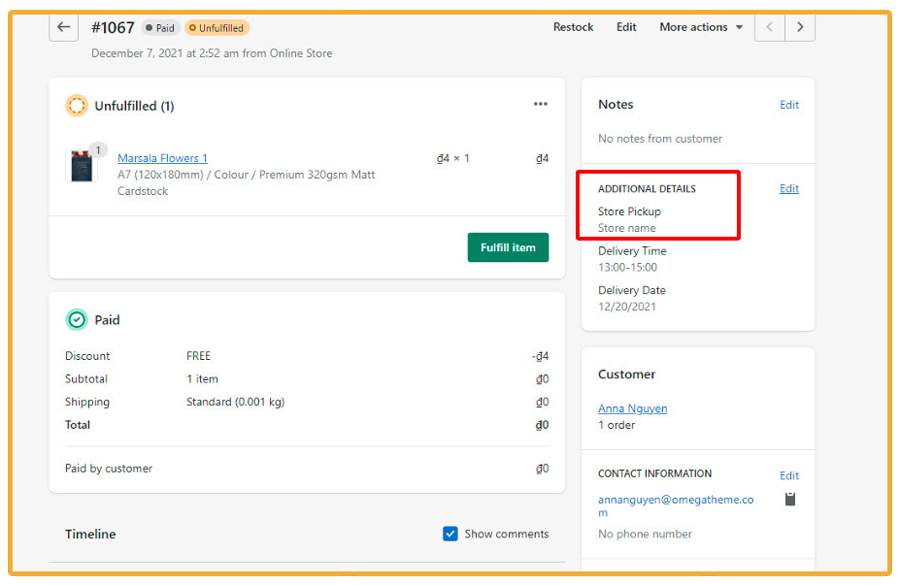Open Anna Nguyen customer profile link
This screenshot has width=900, height=585.
tap(632, 408)
